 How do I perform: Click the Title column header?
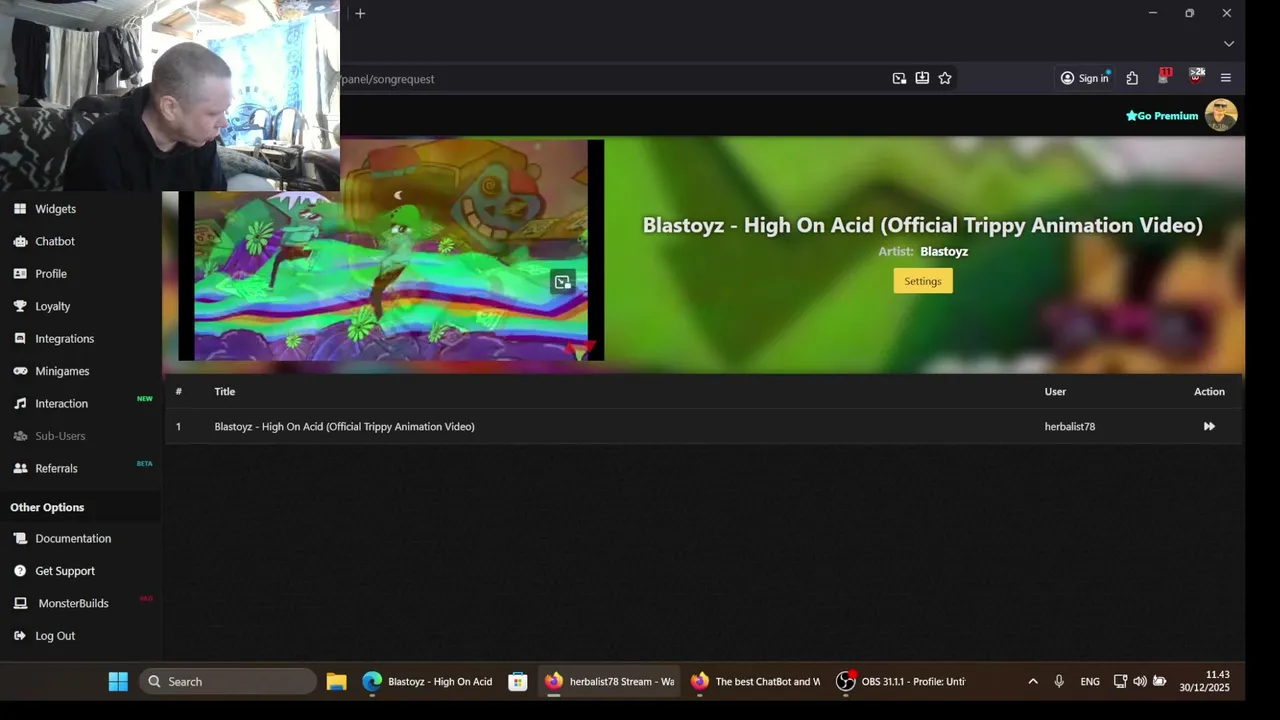click(224, 392)
